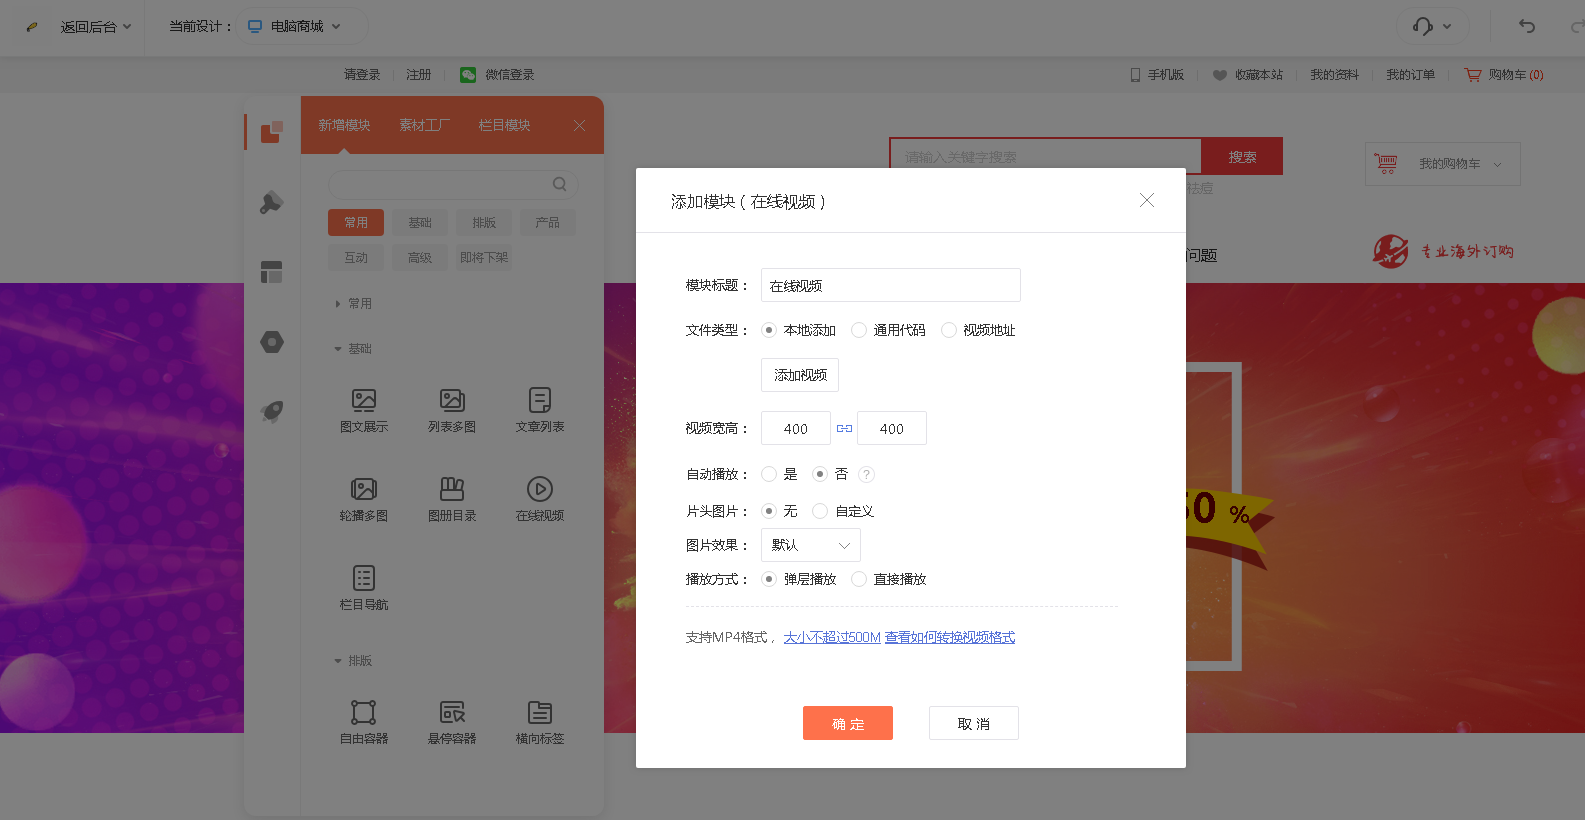
Task: Click the 添加视频 button
Action: click(x=800, y=375)
